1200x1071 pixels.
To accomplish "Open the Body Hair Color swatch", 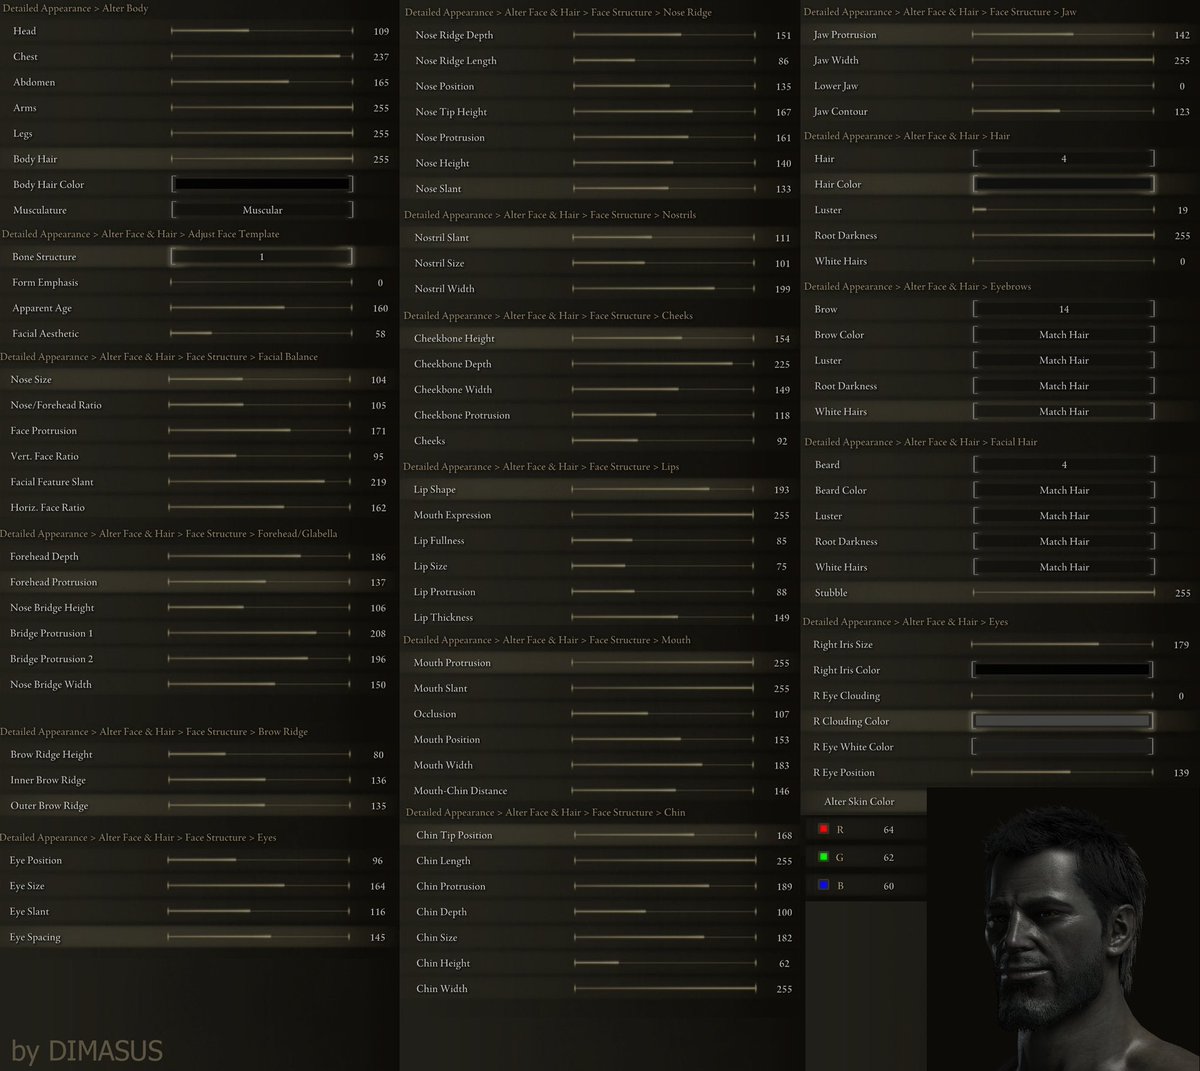I will pyautogui.click(x=262, y=184).
